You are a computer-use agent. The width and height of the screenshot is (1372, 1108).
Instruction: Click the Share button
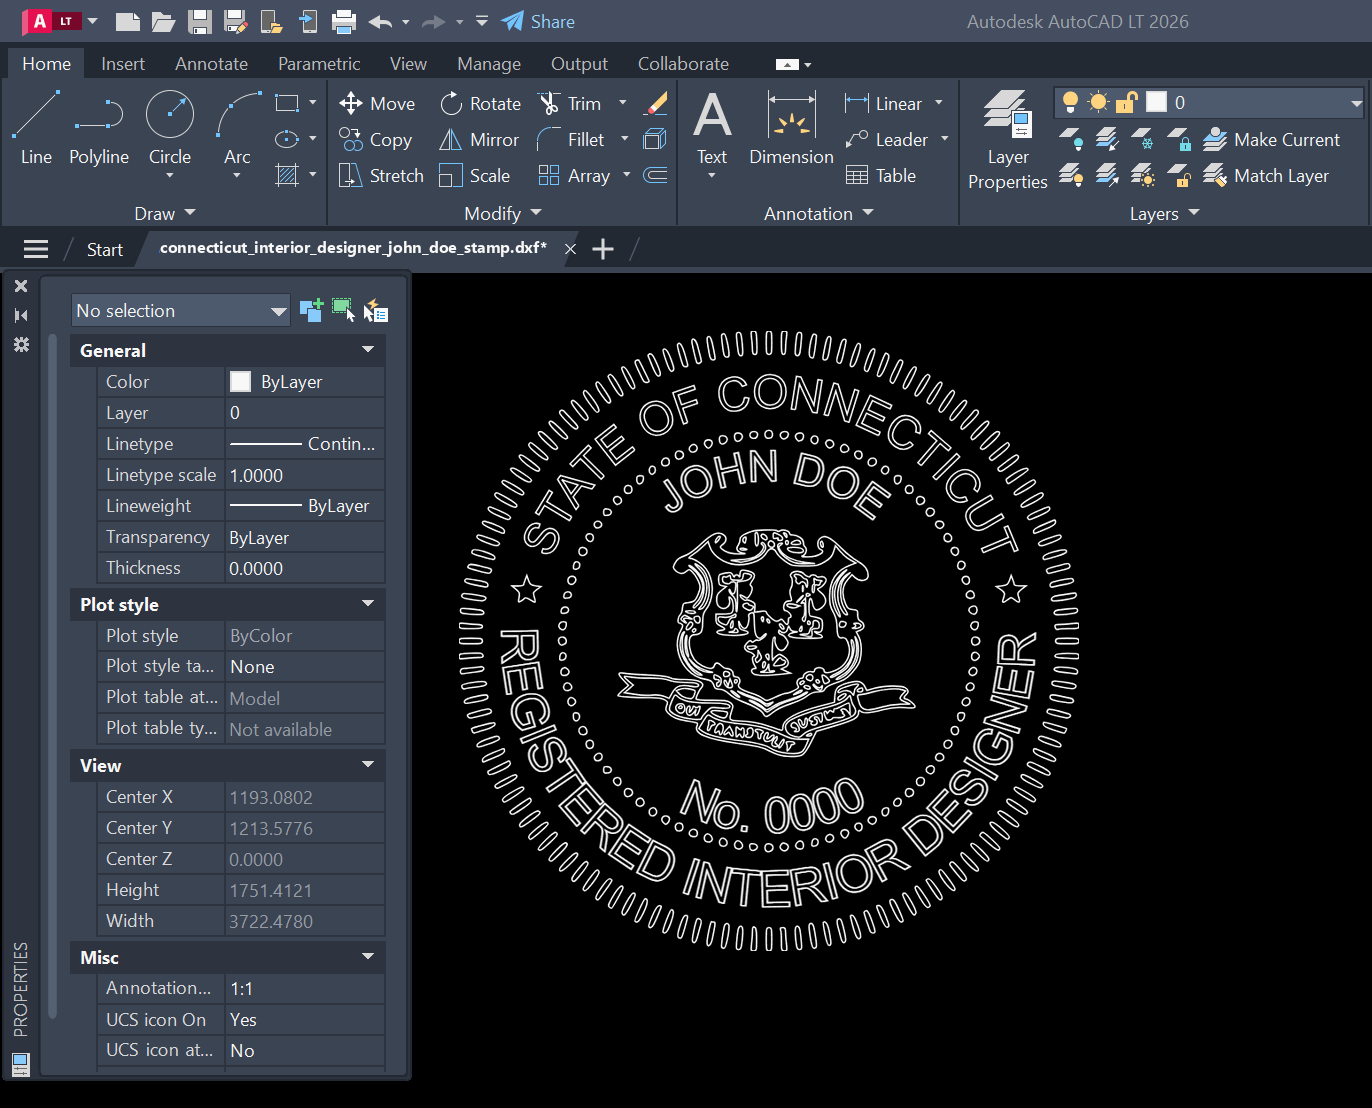(538, 21)
